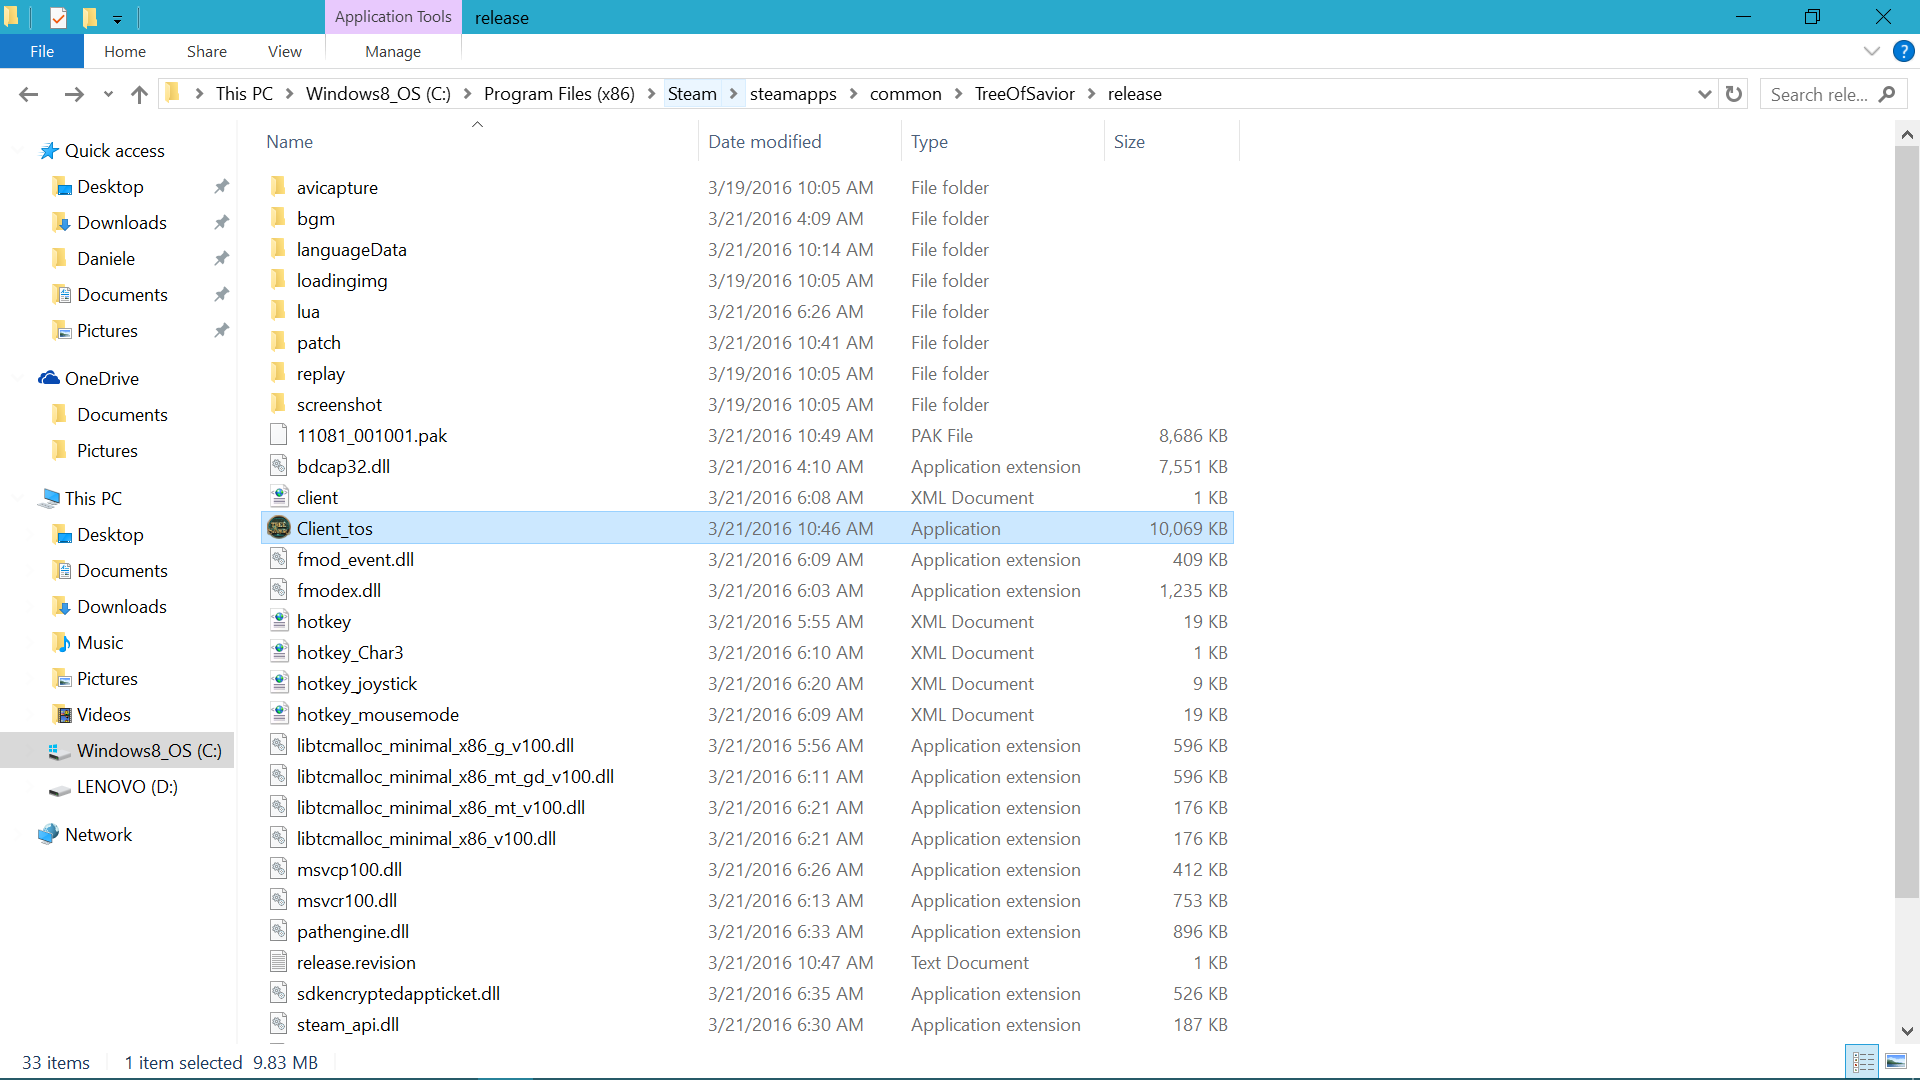Open the Manage ribbon tab
This screenshot has width=1920, height=1080.
tap(392, 51)
